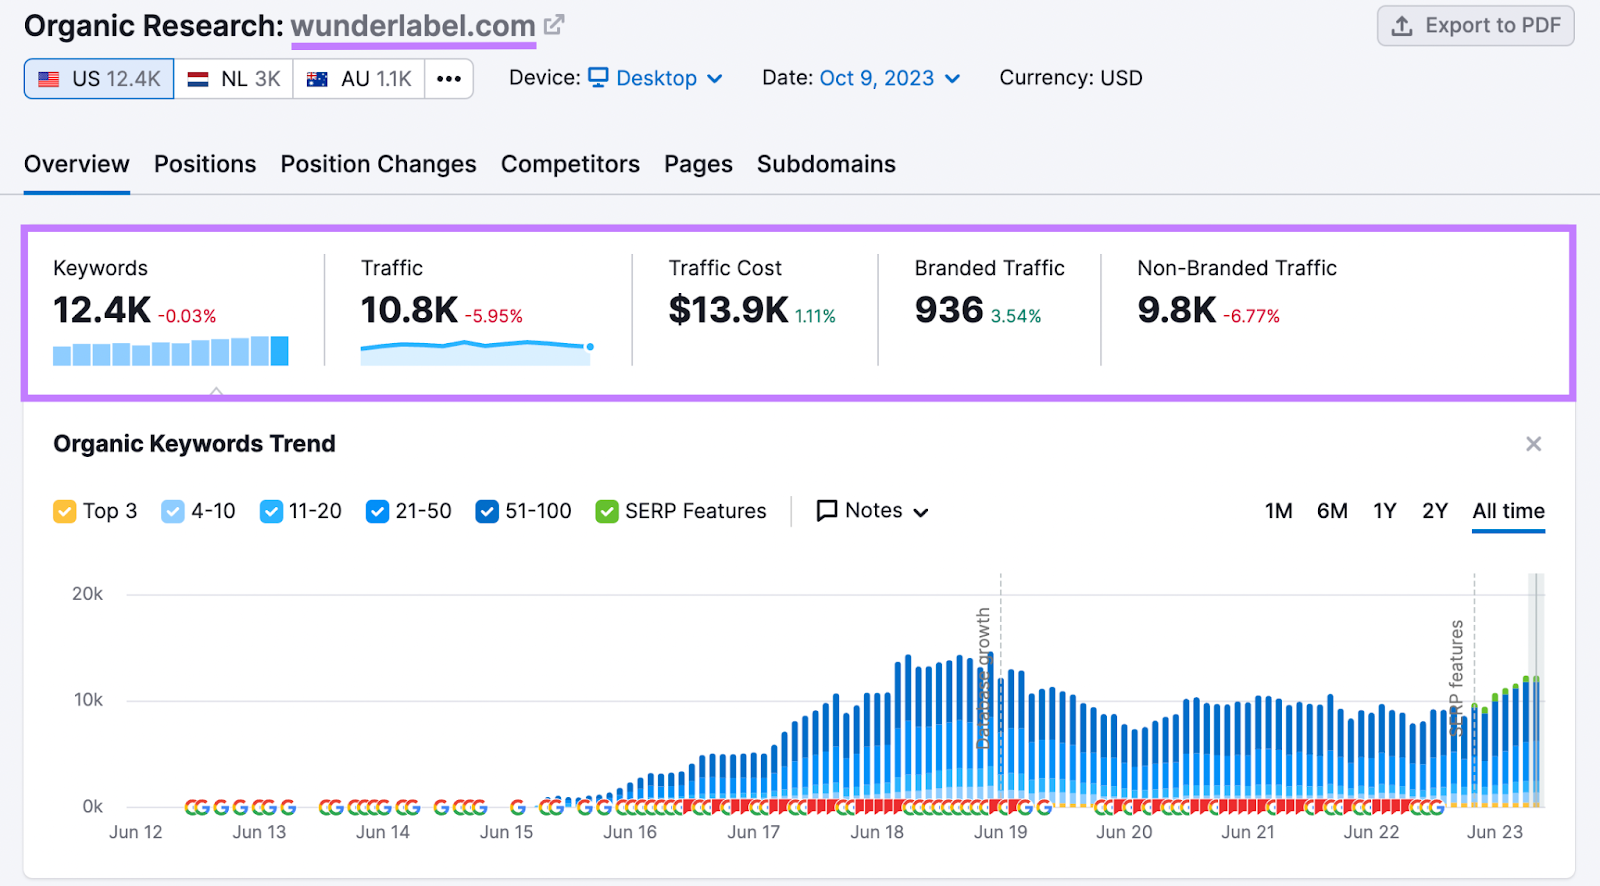Expand the Notes dropdown
1600x886 pixels.
click(873, 511)
